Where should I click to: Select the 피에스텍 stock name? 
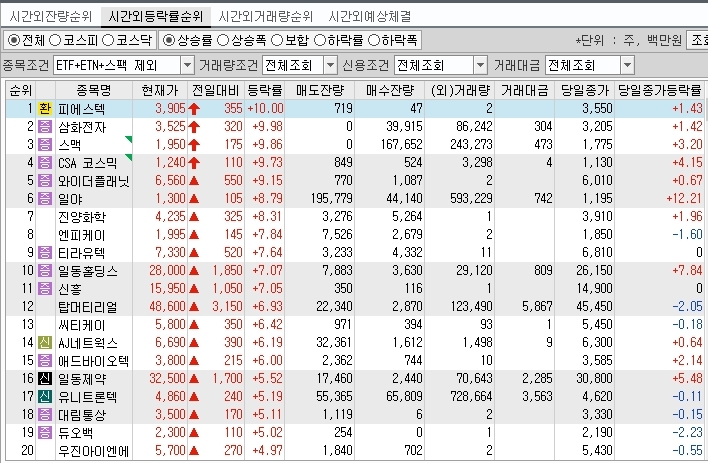tap(82, 109)
